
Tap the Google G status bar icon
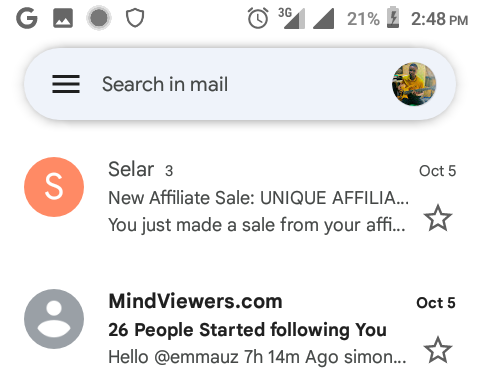click(x=27, y=18)
